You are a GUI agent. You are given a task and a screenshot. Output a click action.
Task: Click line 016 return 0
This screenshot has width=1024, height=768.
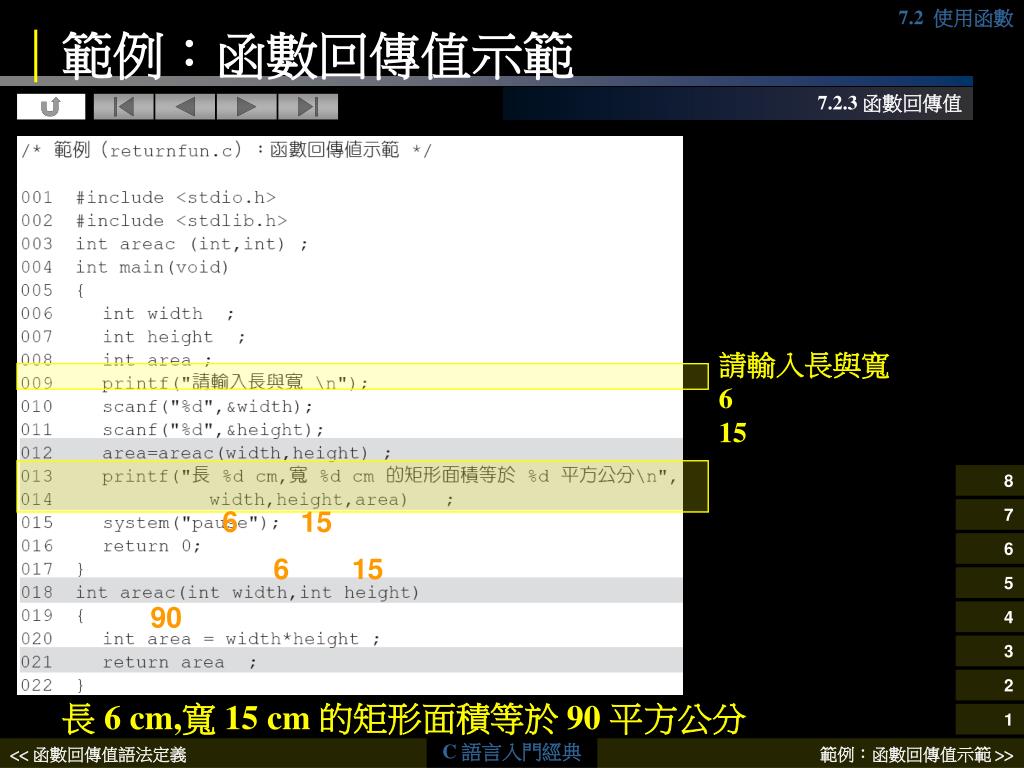click(x=111, y=546)
